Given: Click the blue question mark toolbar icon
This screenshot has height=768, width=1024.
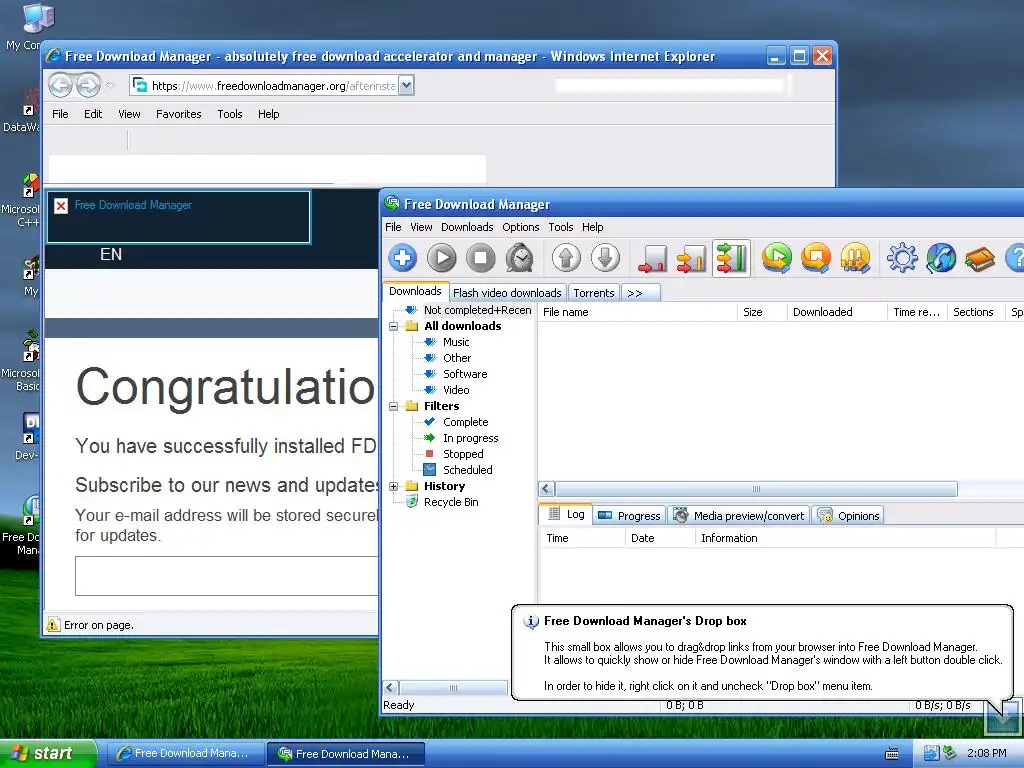Looking at the screenshot, I should tap(1014, 258).
